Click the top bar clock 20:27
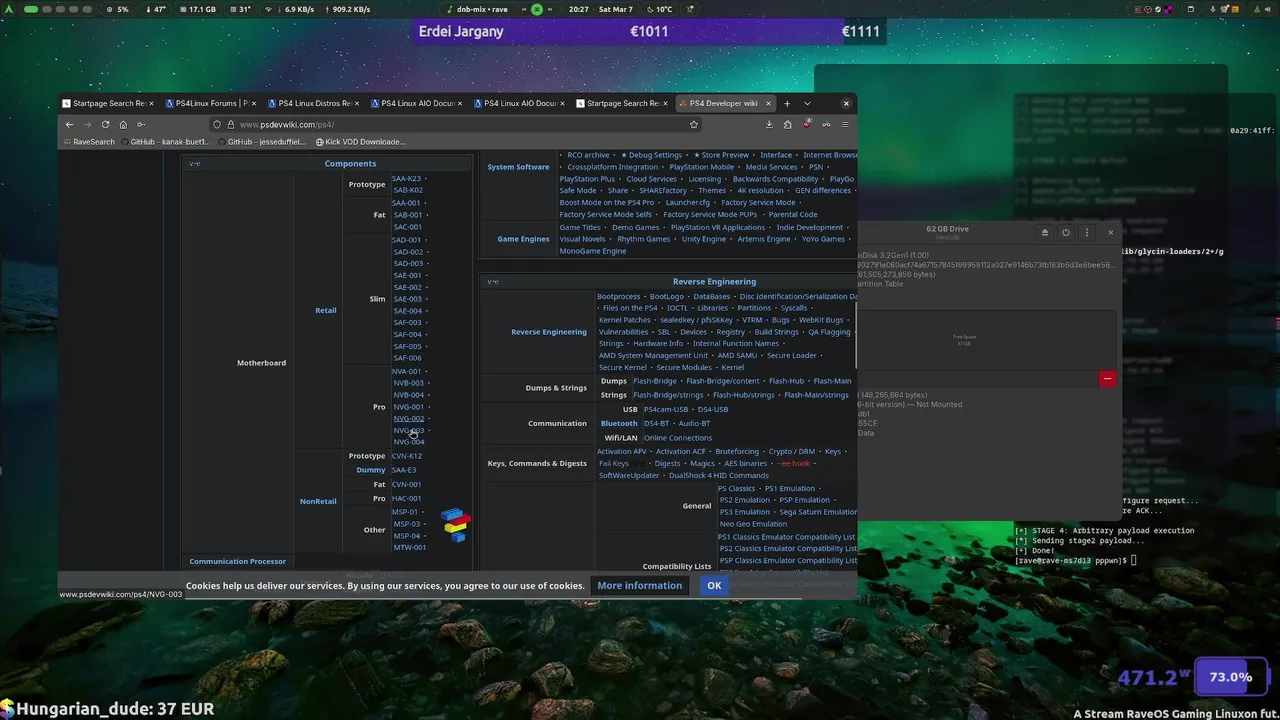 pos(578,9)
